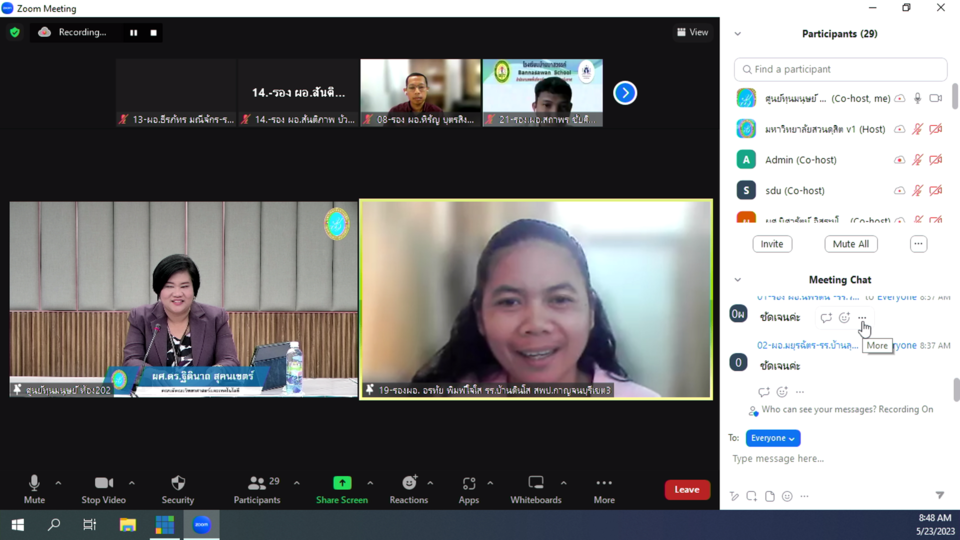Add reaction to second chat message
The width and height of the screenshot is (960, 540).
tap(782, 392)
